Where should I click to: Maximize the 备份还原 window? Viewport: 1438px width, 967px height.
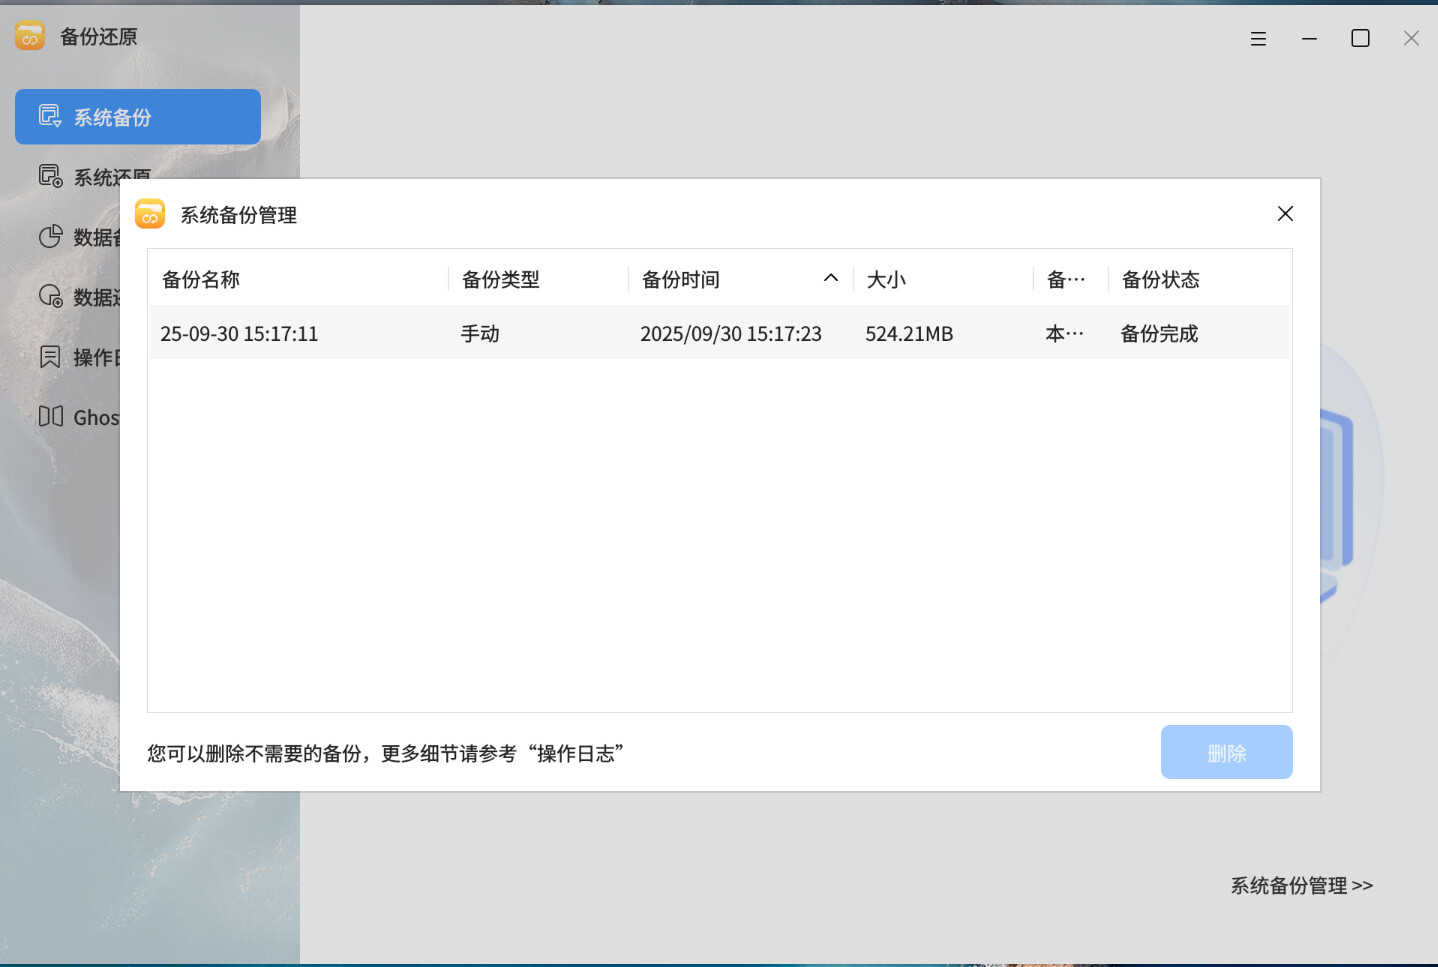pos(1360,38)
